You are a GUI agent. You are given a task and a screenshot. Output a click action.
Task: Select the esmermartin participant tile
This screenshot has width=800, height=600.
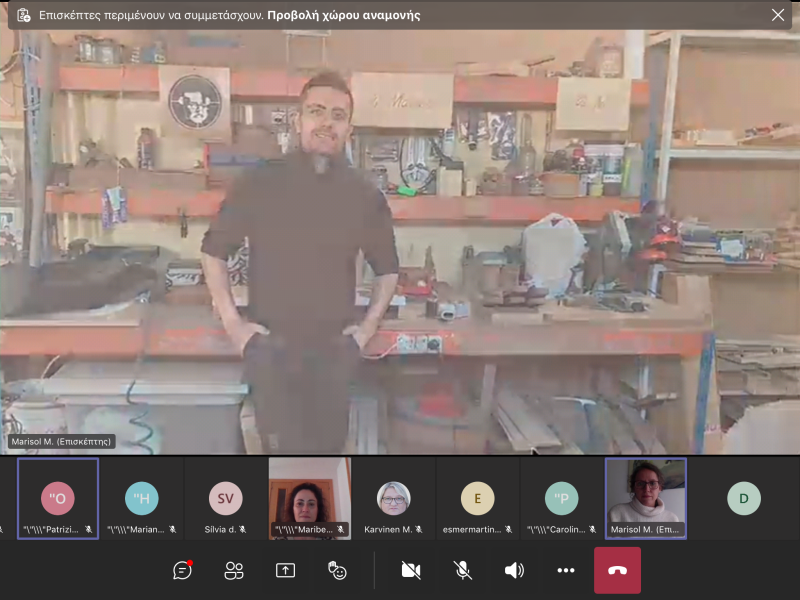477,497
